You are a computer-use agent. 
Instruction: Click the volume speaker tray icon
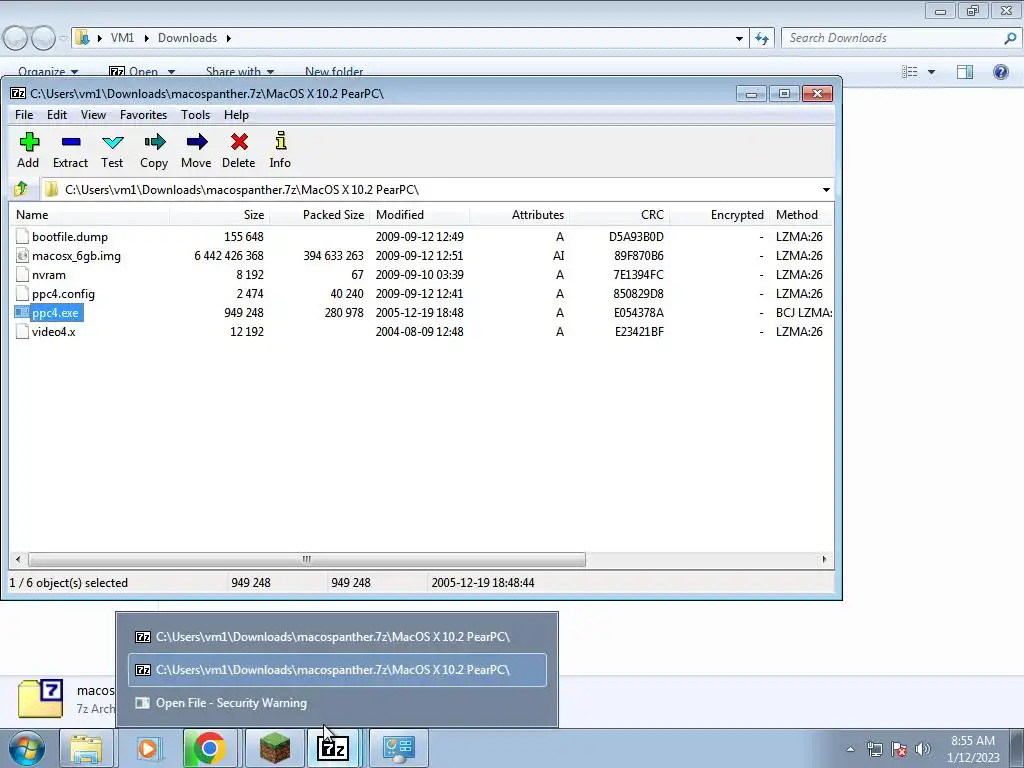(x=923, y=748)
